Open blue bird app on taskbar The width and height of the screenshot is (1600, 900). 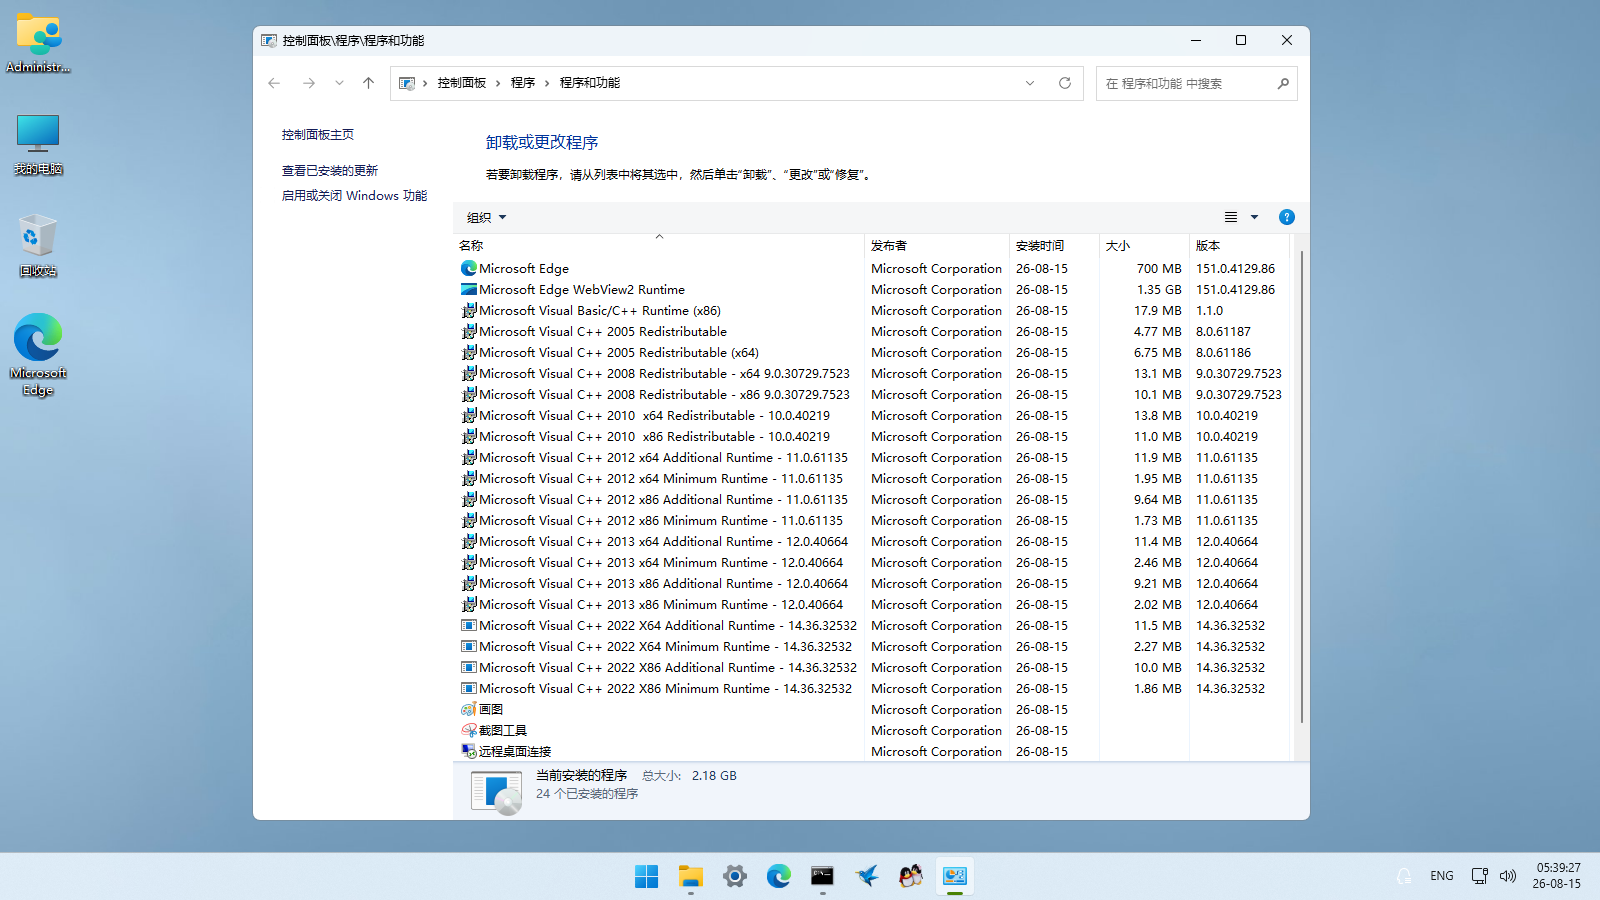pyautogui.click(x=867, y=877)
